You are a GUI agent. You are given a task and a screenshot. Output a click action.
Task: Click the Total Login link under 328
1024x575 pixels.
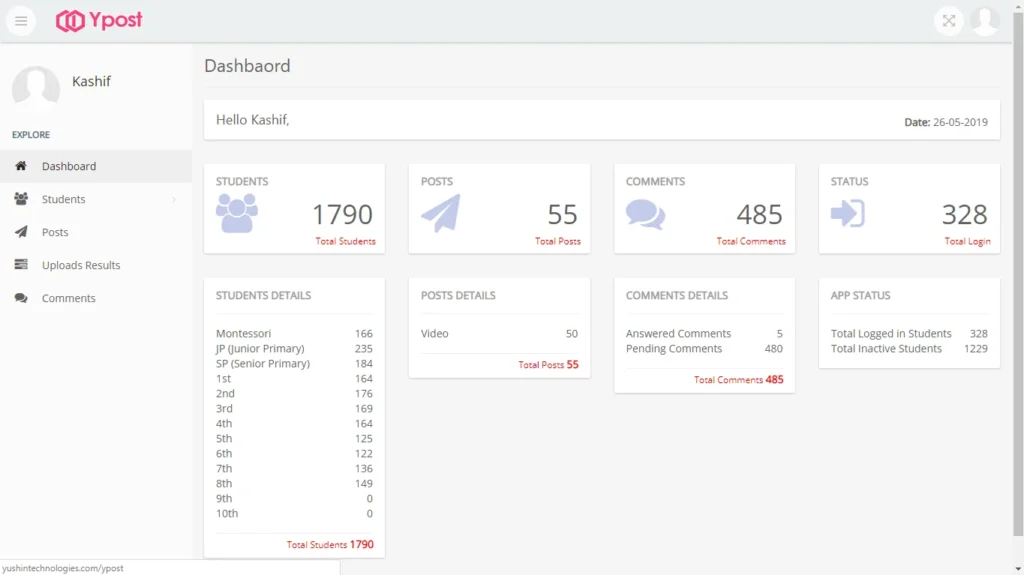[x=967, y=241]
